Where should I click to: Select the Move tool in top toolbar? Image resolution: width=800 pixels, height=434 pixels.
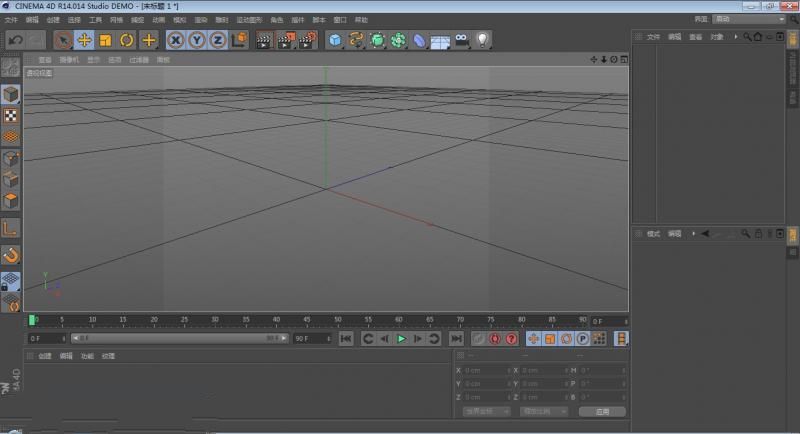coord(85,40)
